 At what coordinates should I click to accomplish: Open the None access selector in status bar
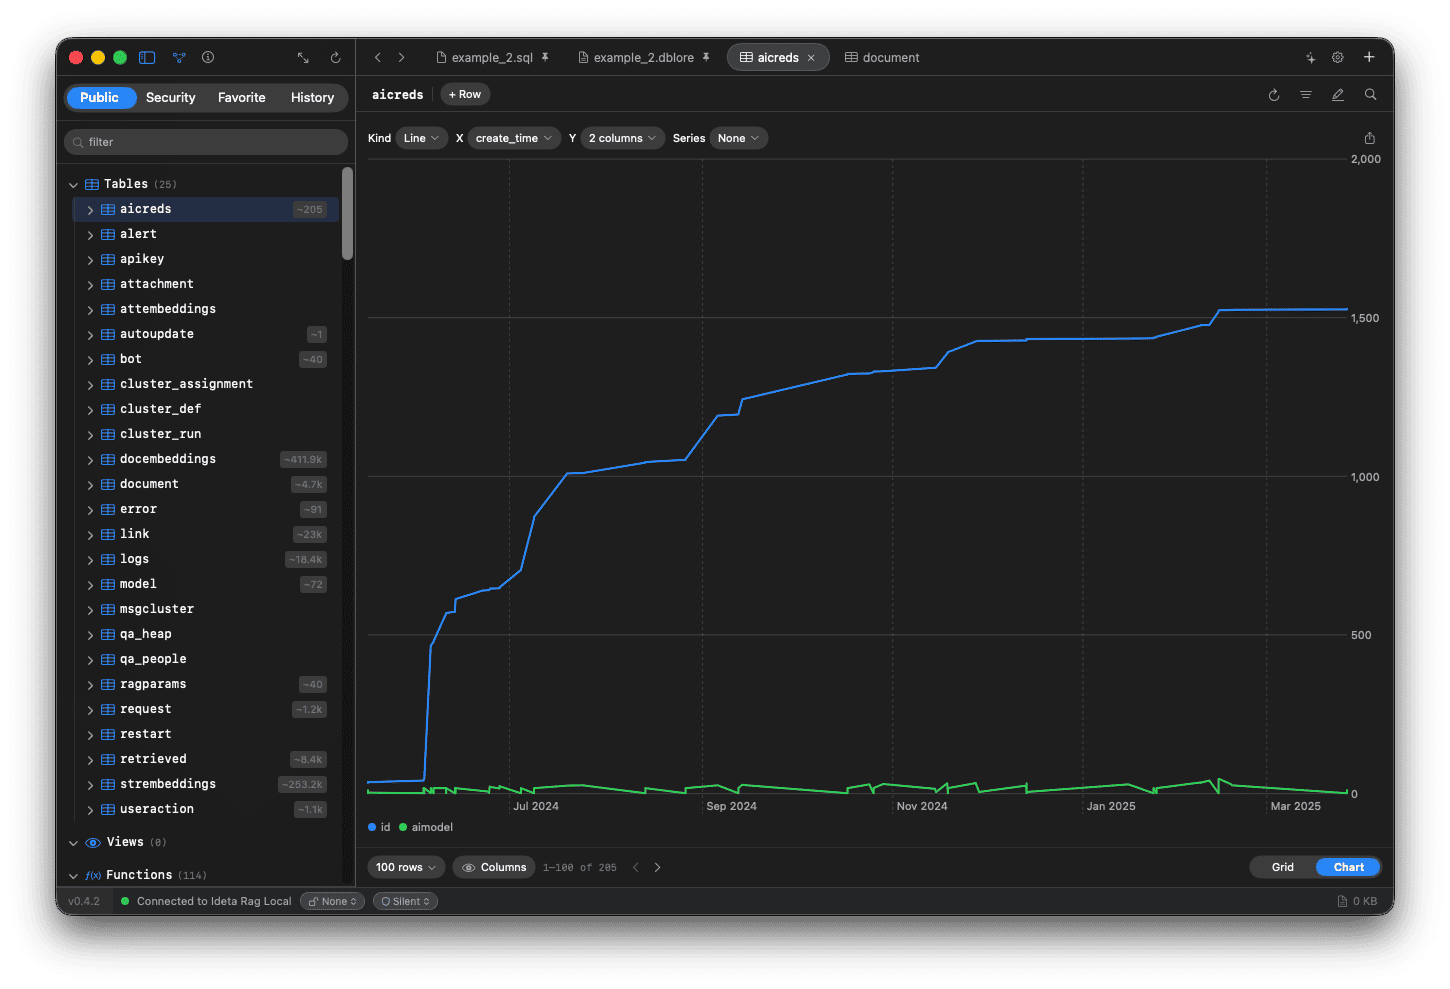(332, 901)
